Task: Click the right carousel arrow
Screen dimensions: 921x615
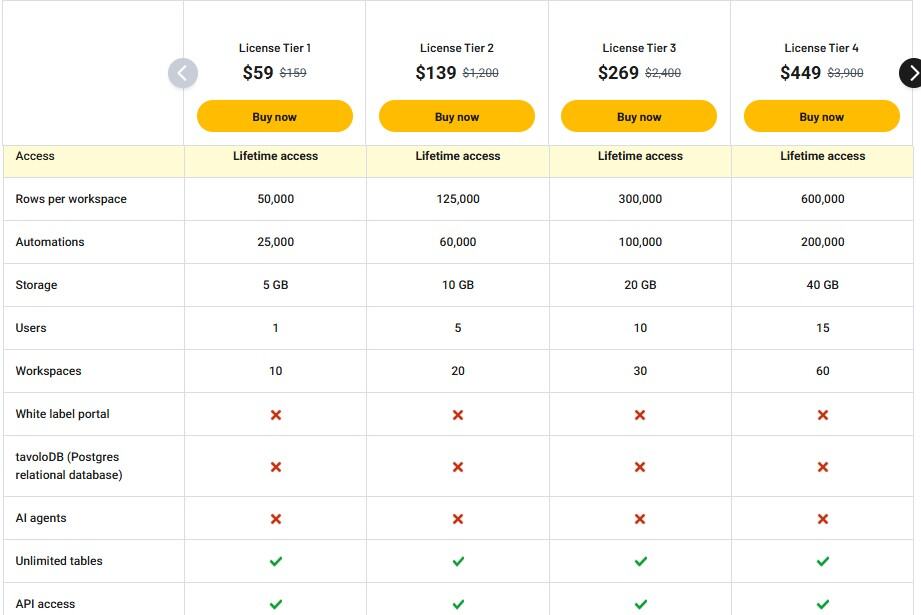Action: (x=912, y=73)
